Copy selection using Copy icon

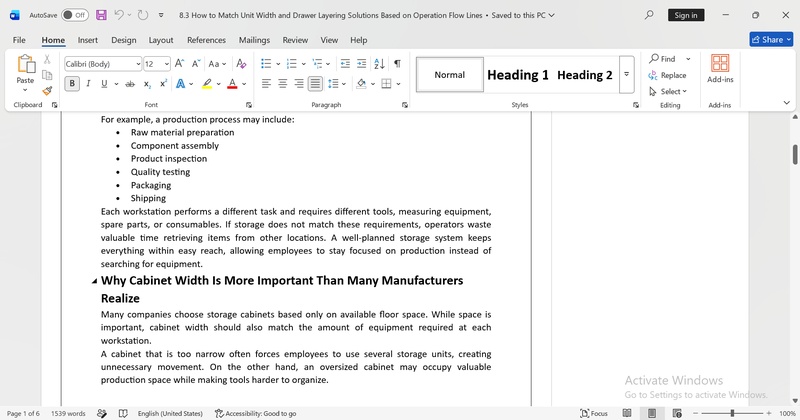(x=47, y=75)
